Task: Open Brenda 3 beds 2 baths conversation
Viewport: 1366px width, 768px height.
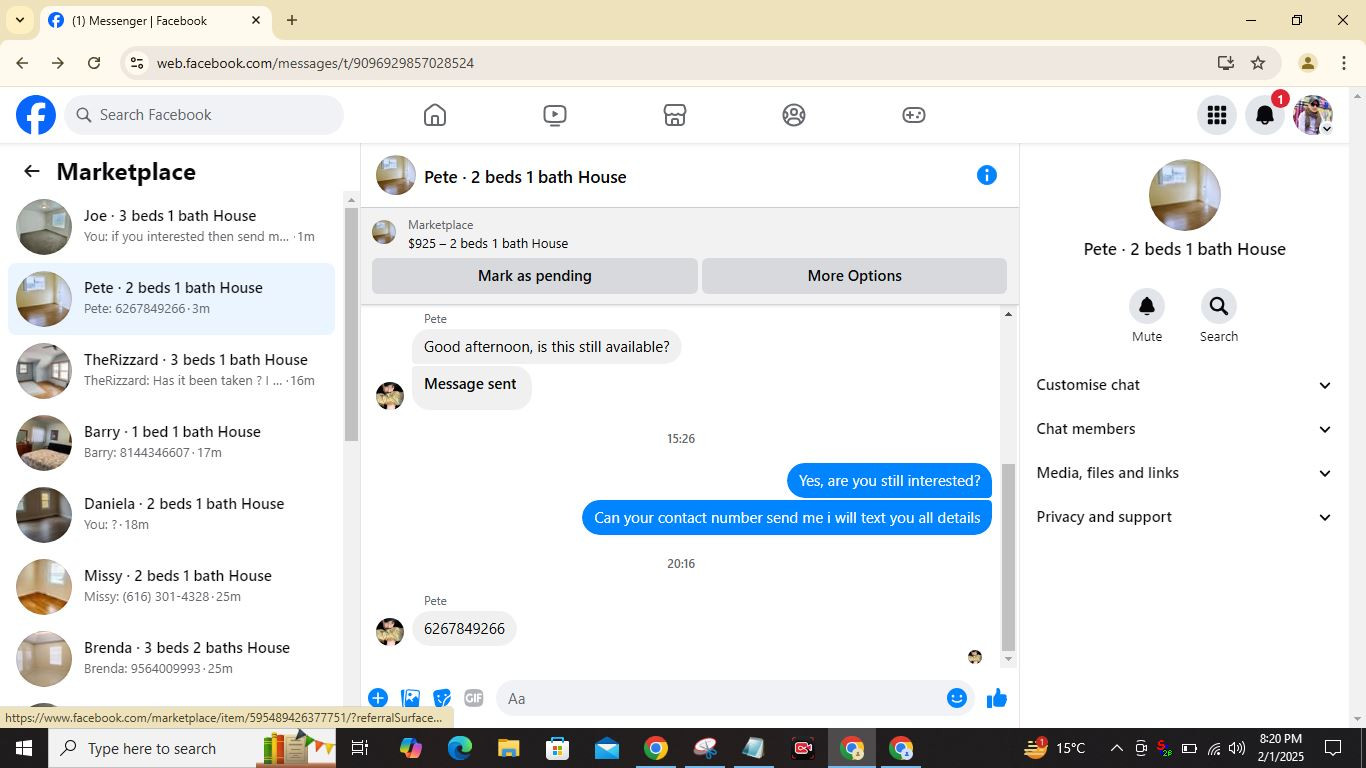Action: coord(172,659)
